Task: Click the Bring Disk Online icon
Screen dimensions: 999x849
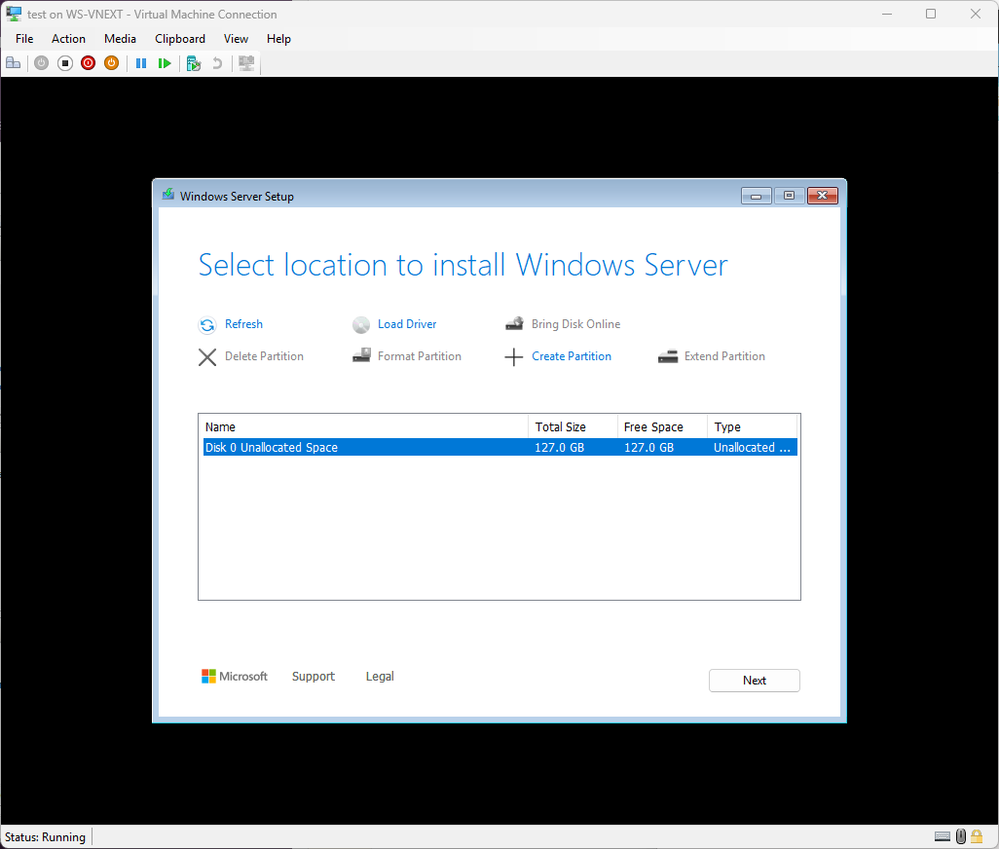Action: click(x=514, y=324)
